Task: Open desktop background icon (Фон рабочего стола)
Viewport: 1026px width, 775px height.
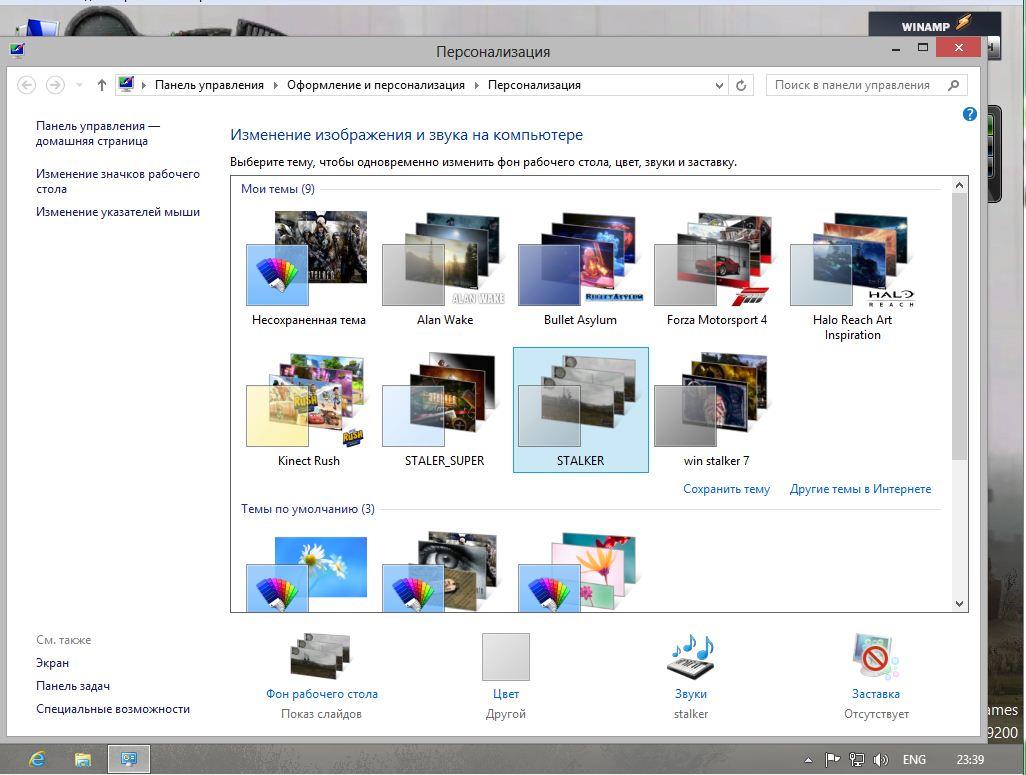Action: click(321, 656)
